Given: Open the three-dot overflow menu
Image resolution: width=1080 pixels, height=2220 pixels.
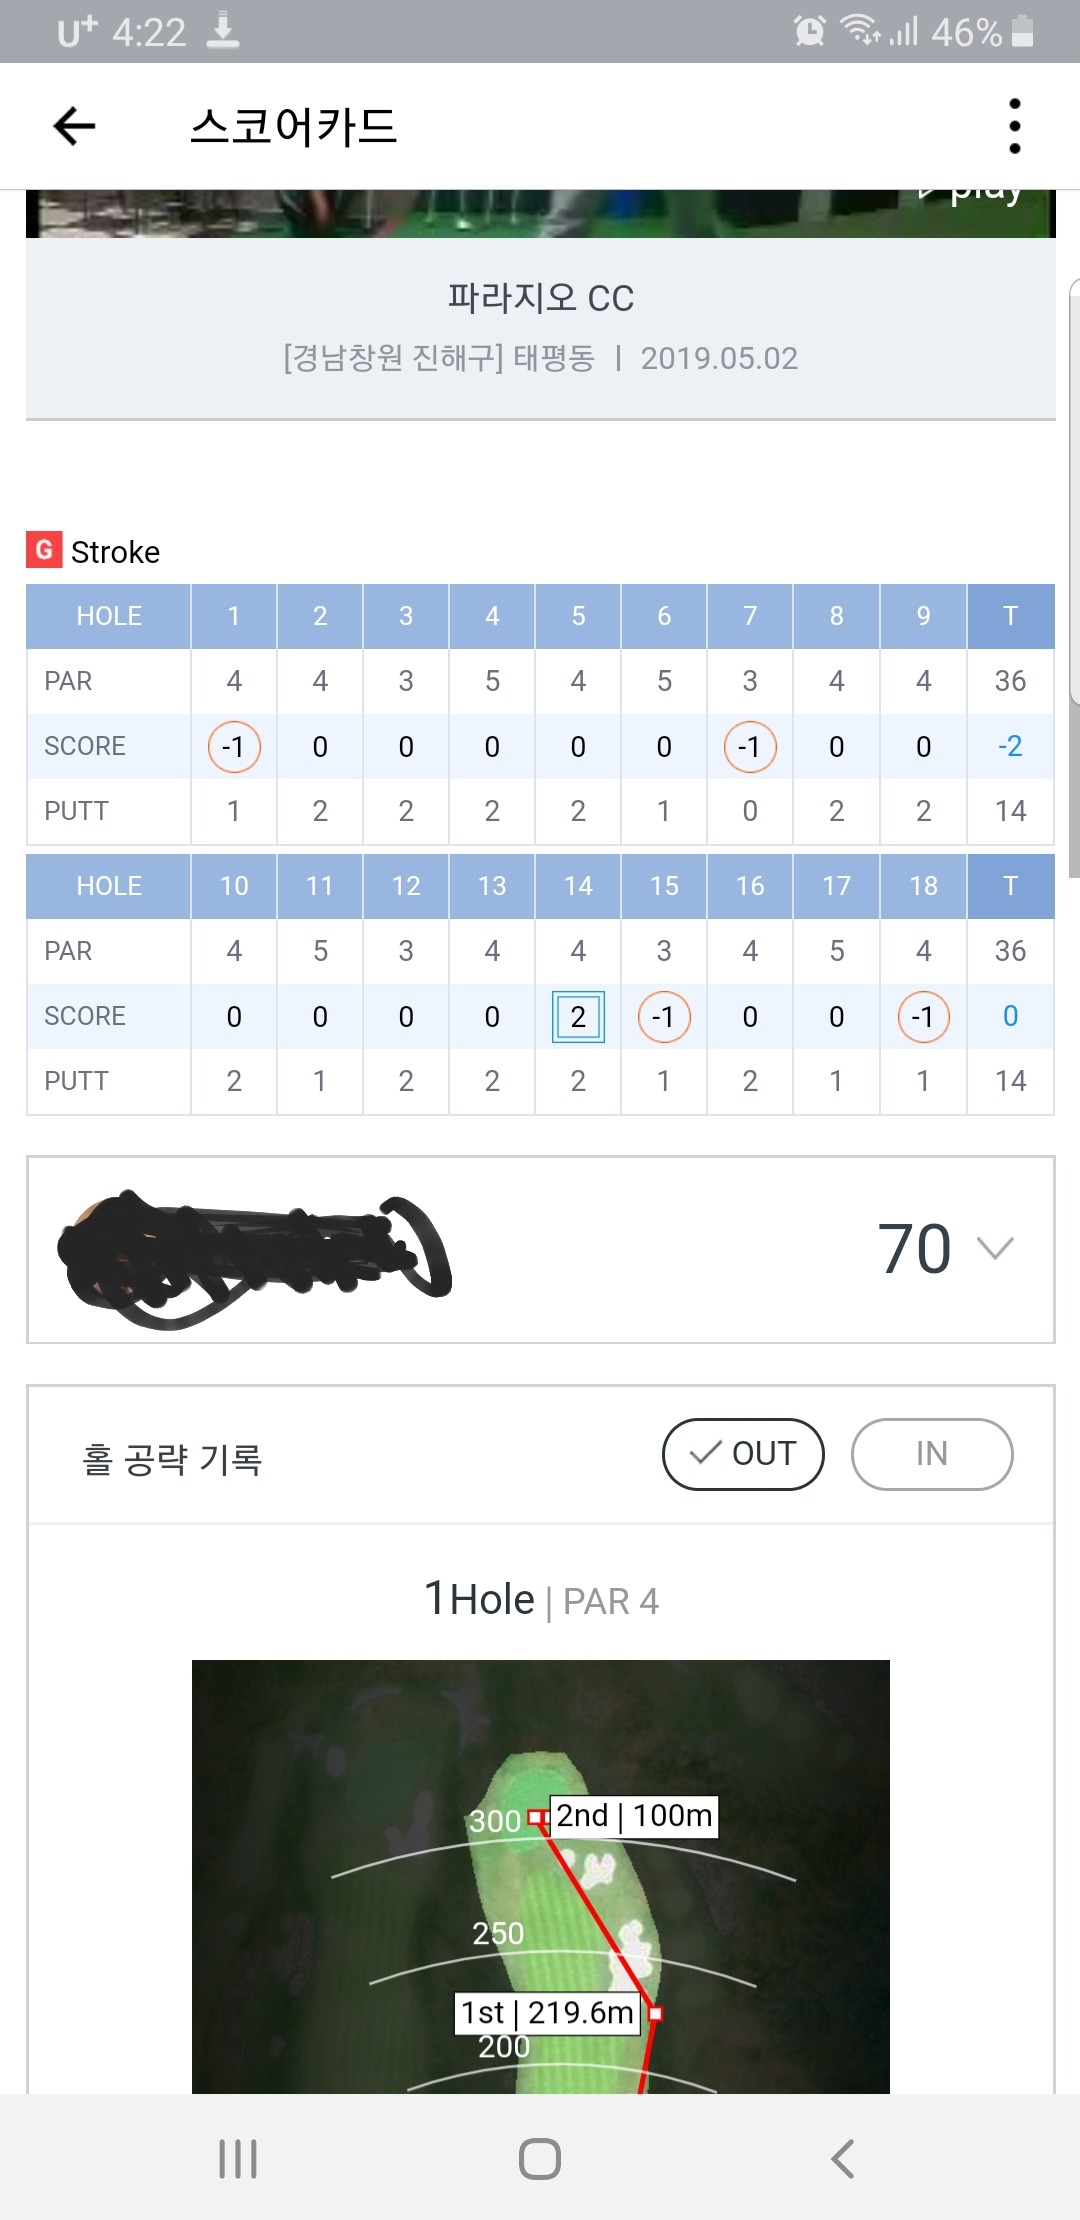Looking at the screenshot, I should (x=1014, y=126).
